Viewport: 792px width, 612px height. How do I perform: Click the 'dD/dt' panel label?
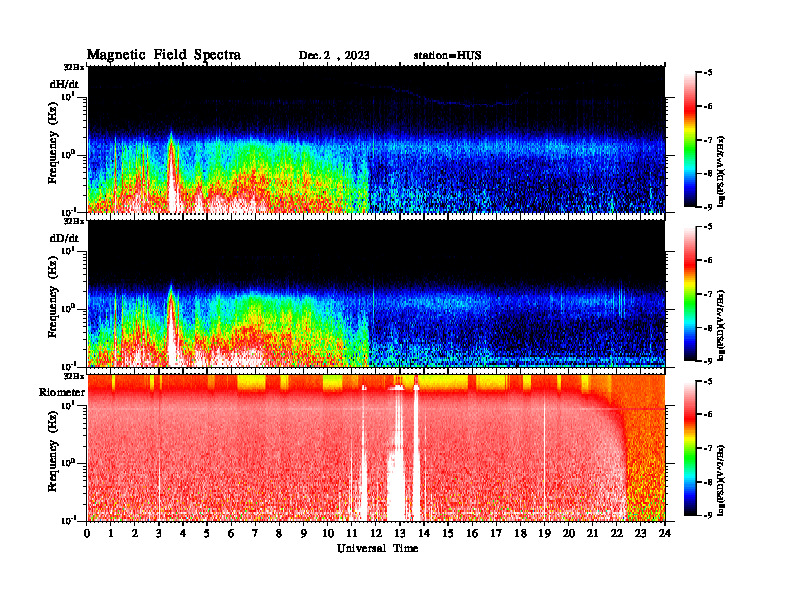(64, 238)
